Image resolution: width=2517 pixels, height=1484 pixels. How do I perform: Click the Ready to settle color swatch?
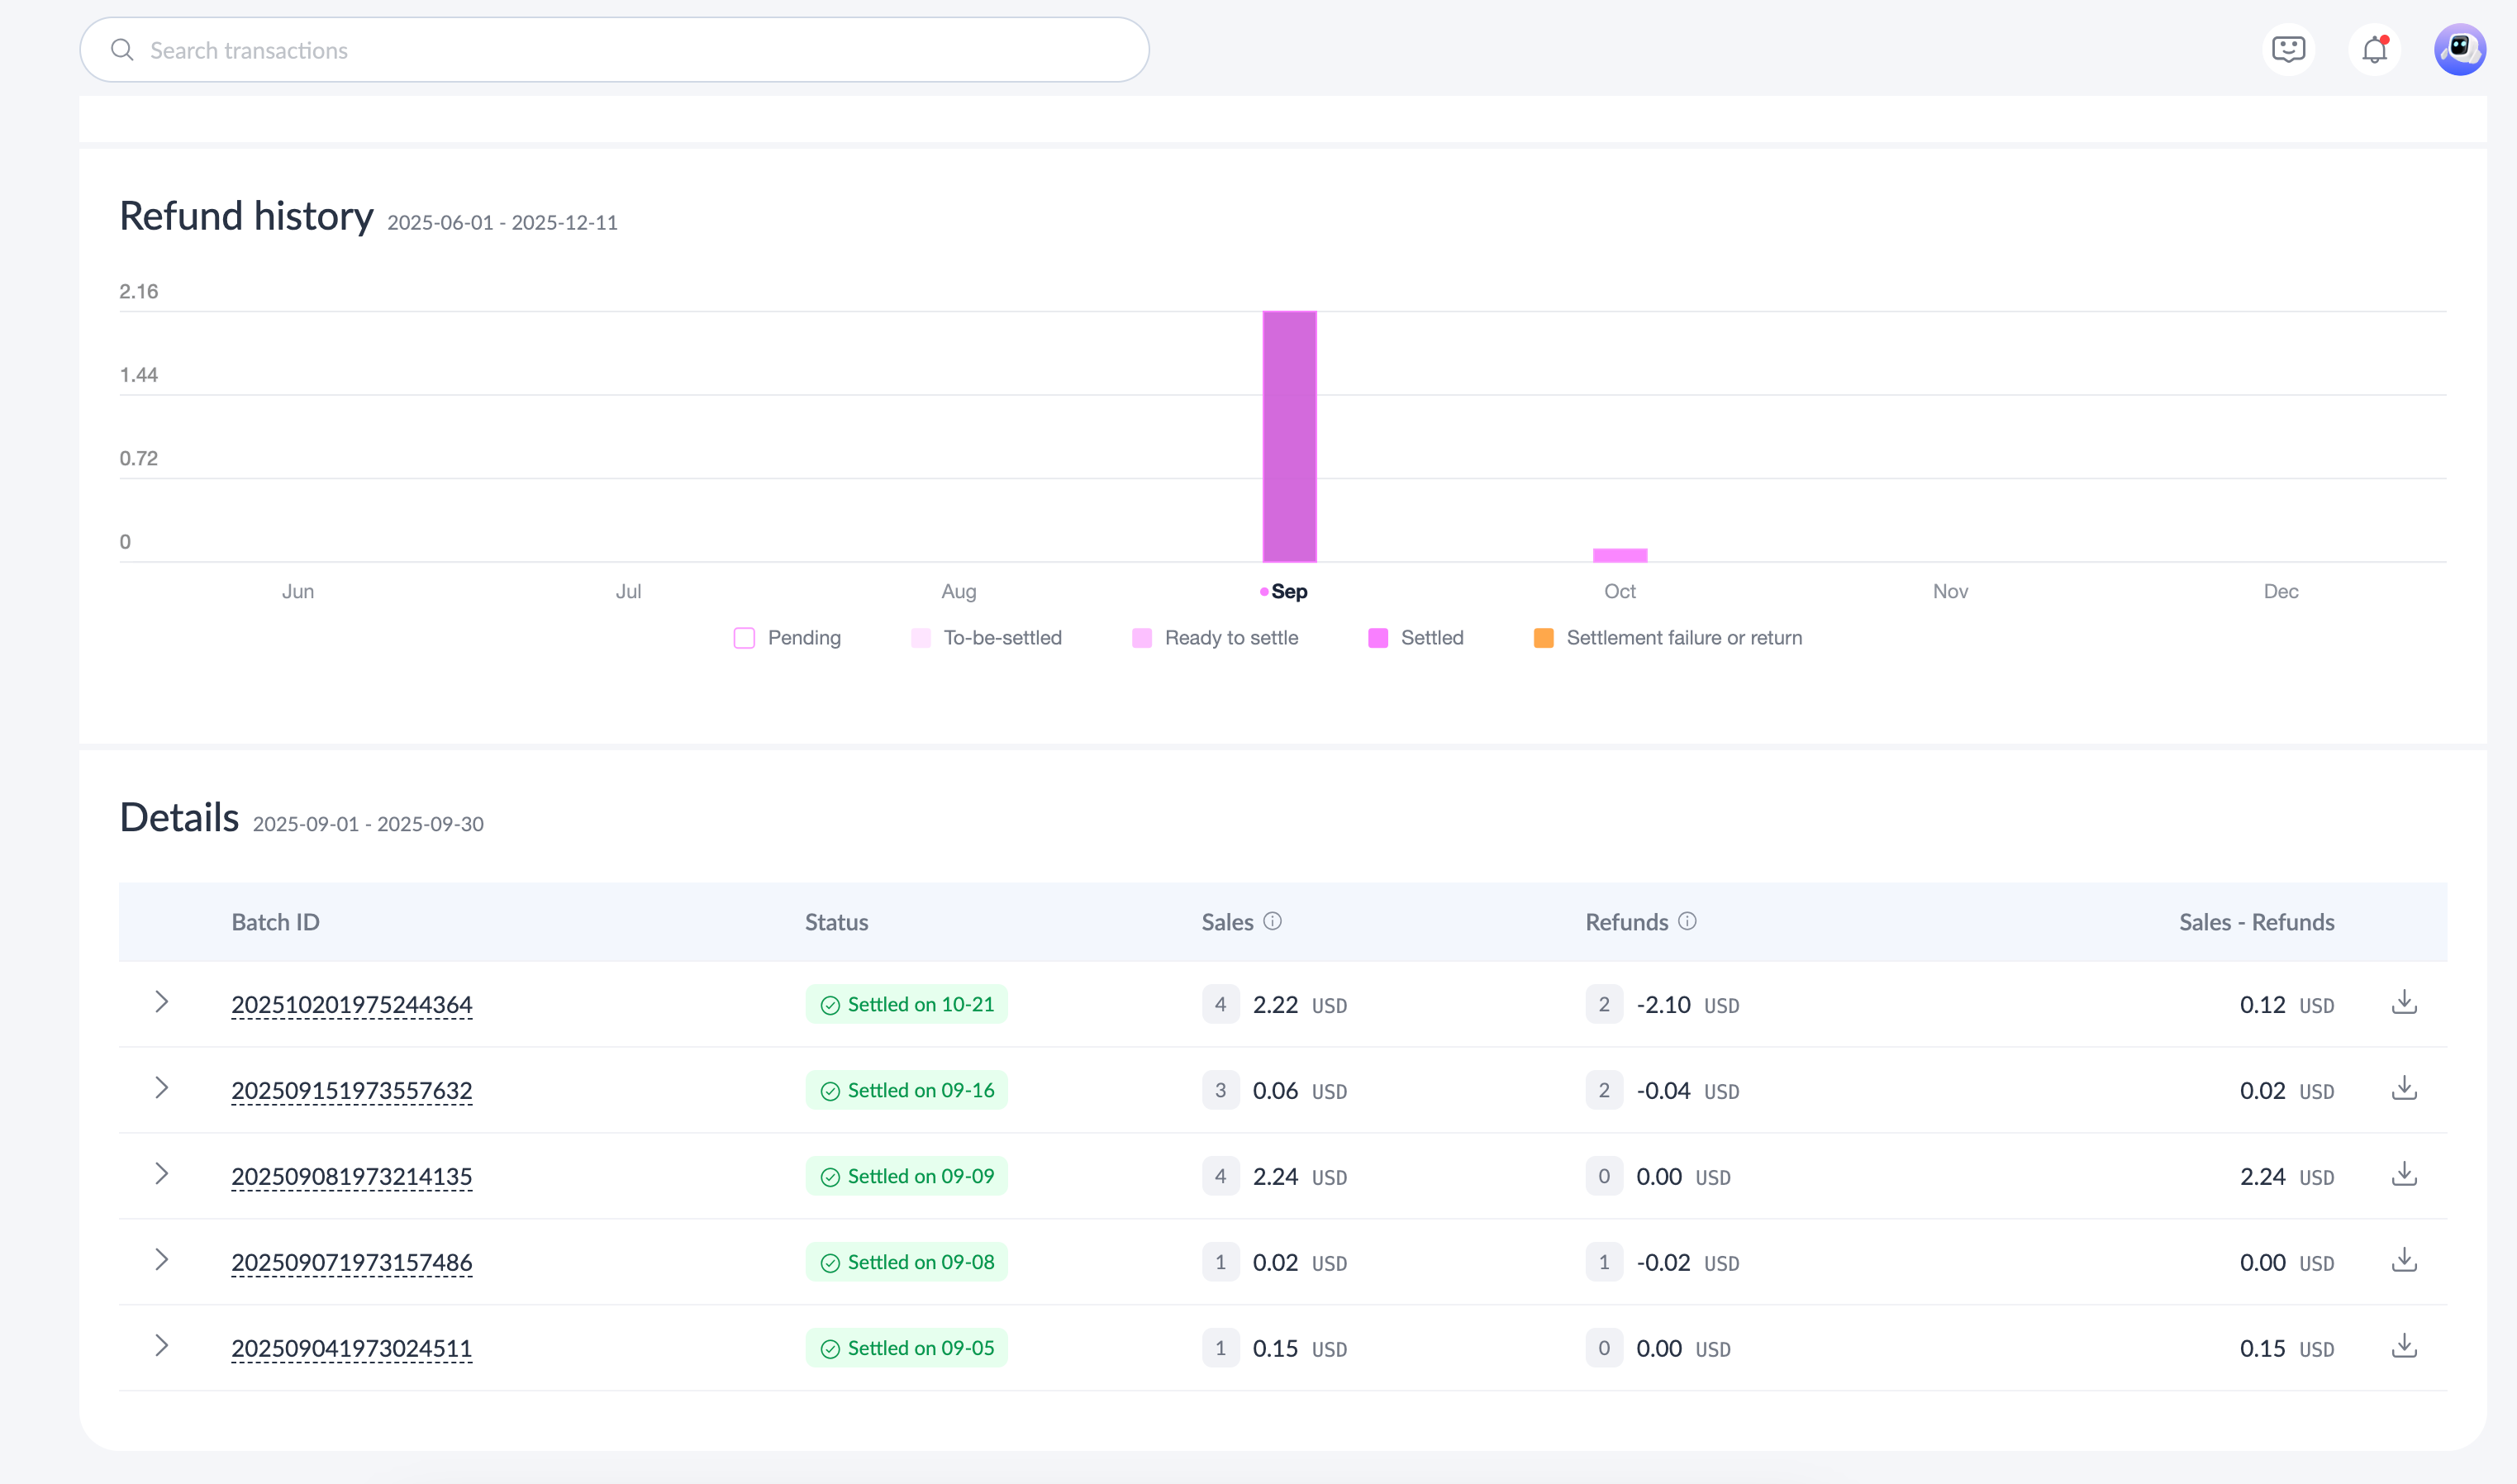(x=1141, y=638)
